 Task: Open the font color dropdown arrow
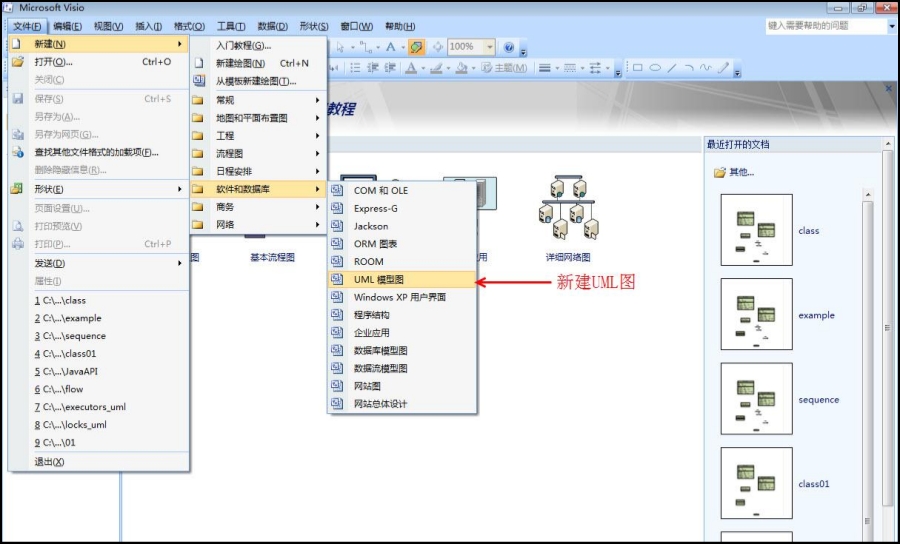(x=423, y=68)
